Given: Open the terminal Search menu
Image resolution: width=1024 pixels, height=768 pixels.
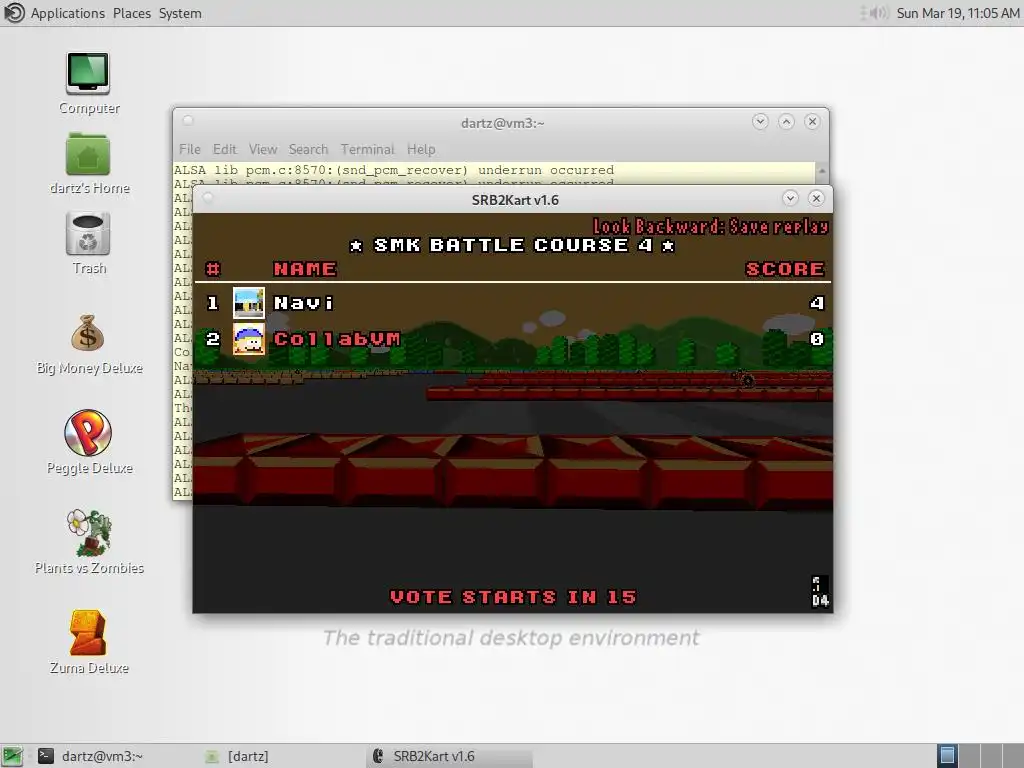Looking at the screenshot, I should tap(308, 150).
